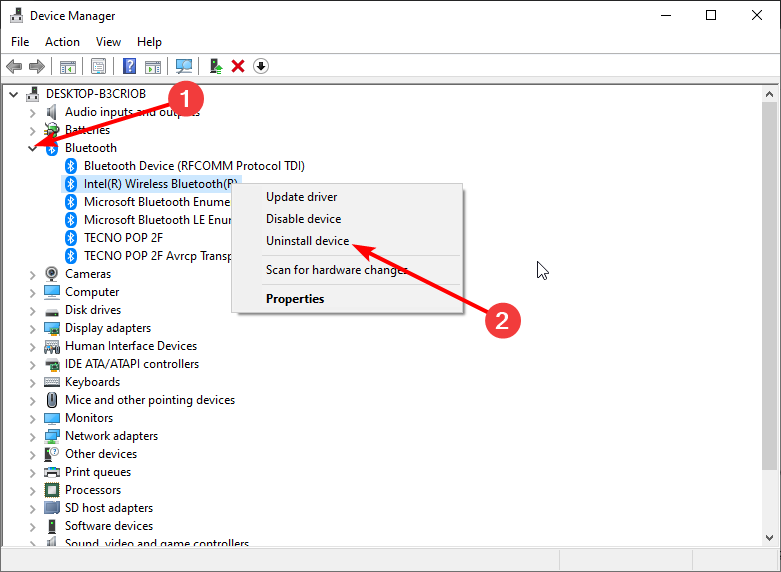The width and height of the screenshot is (781, 572).
Task: Open the Action menu
Action: [62, 42]
